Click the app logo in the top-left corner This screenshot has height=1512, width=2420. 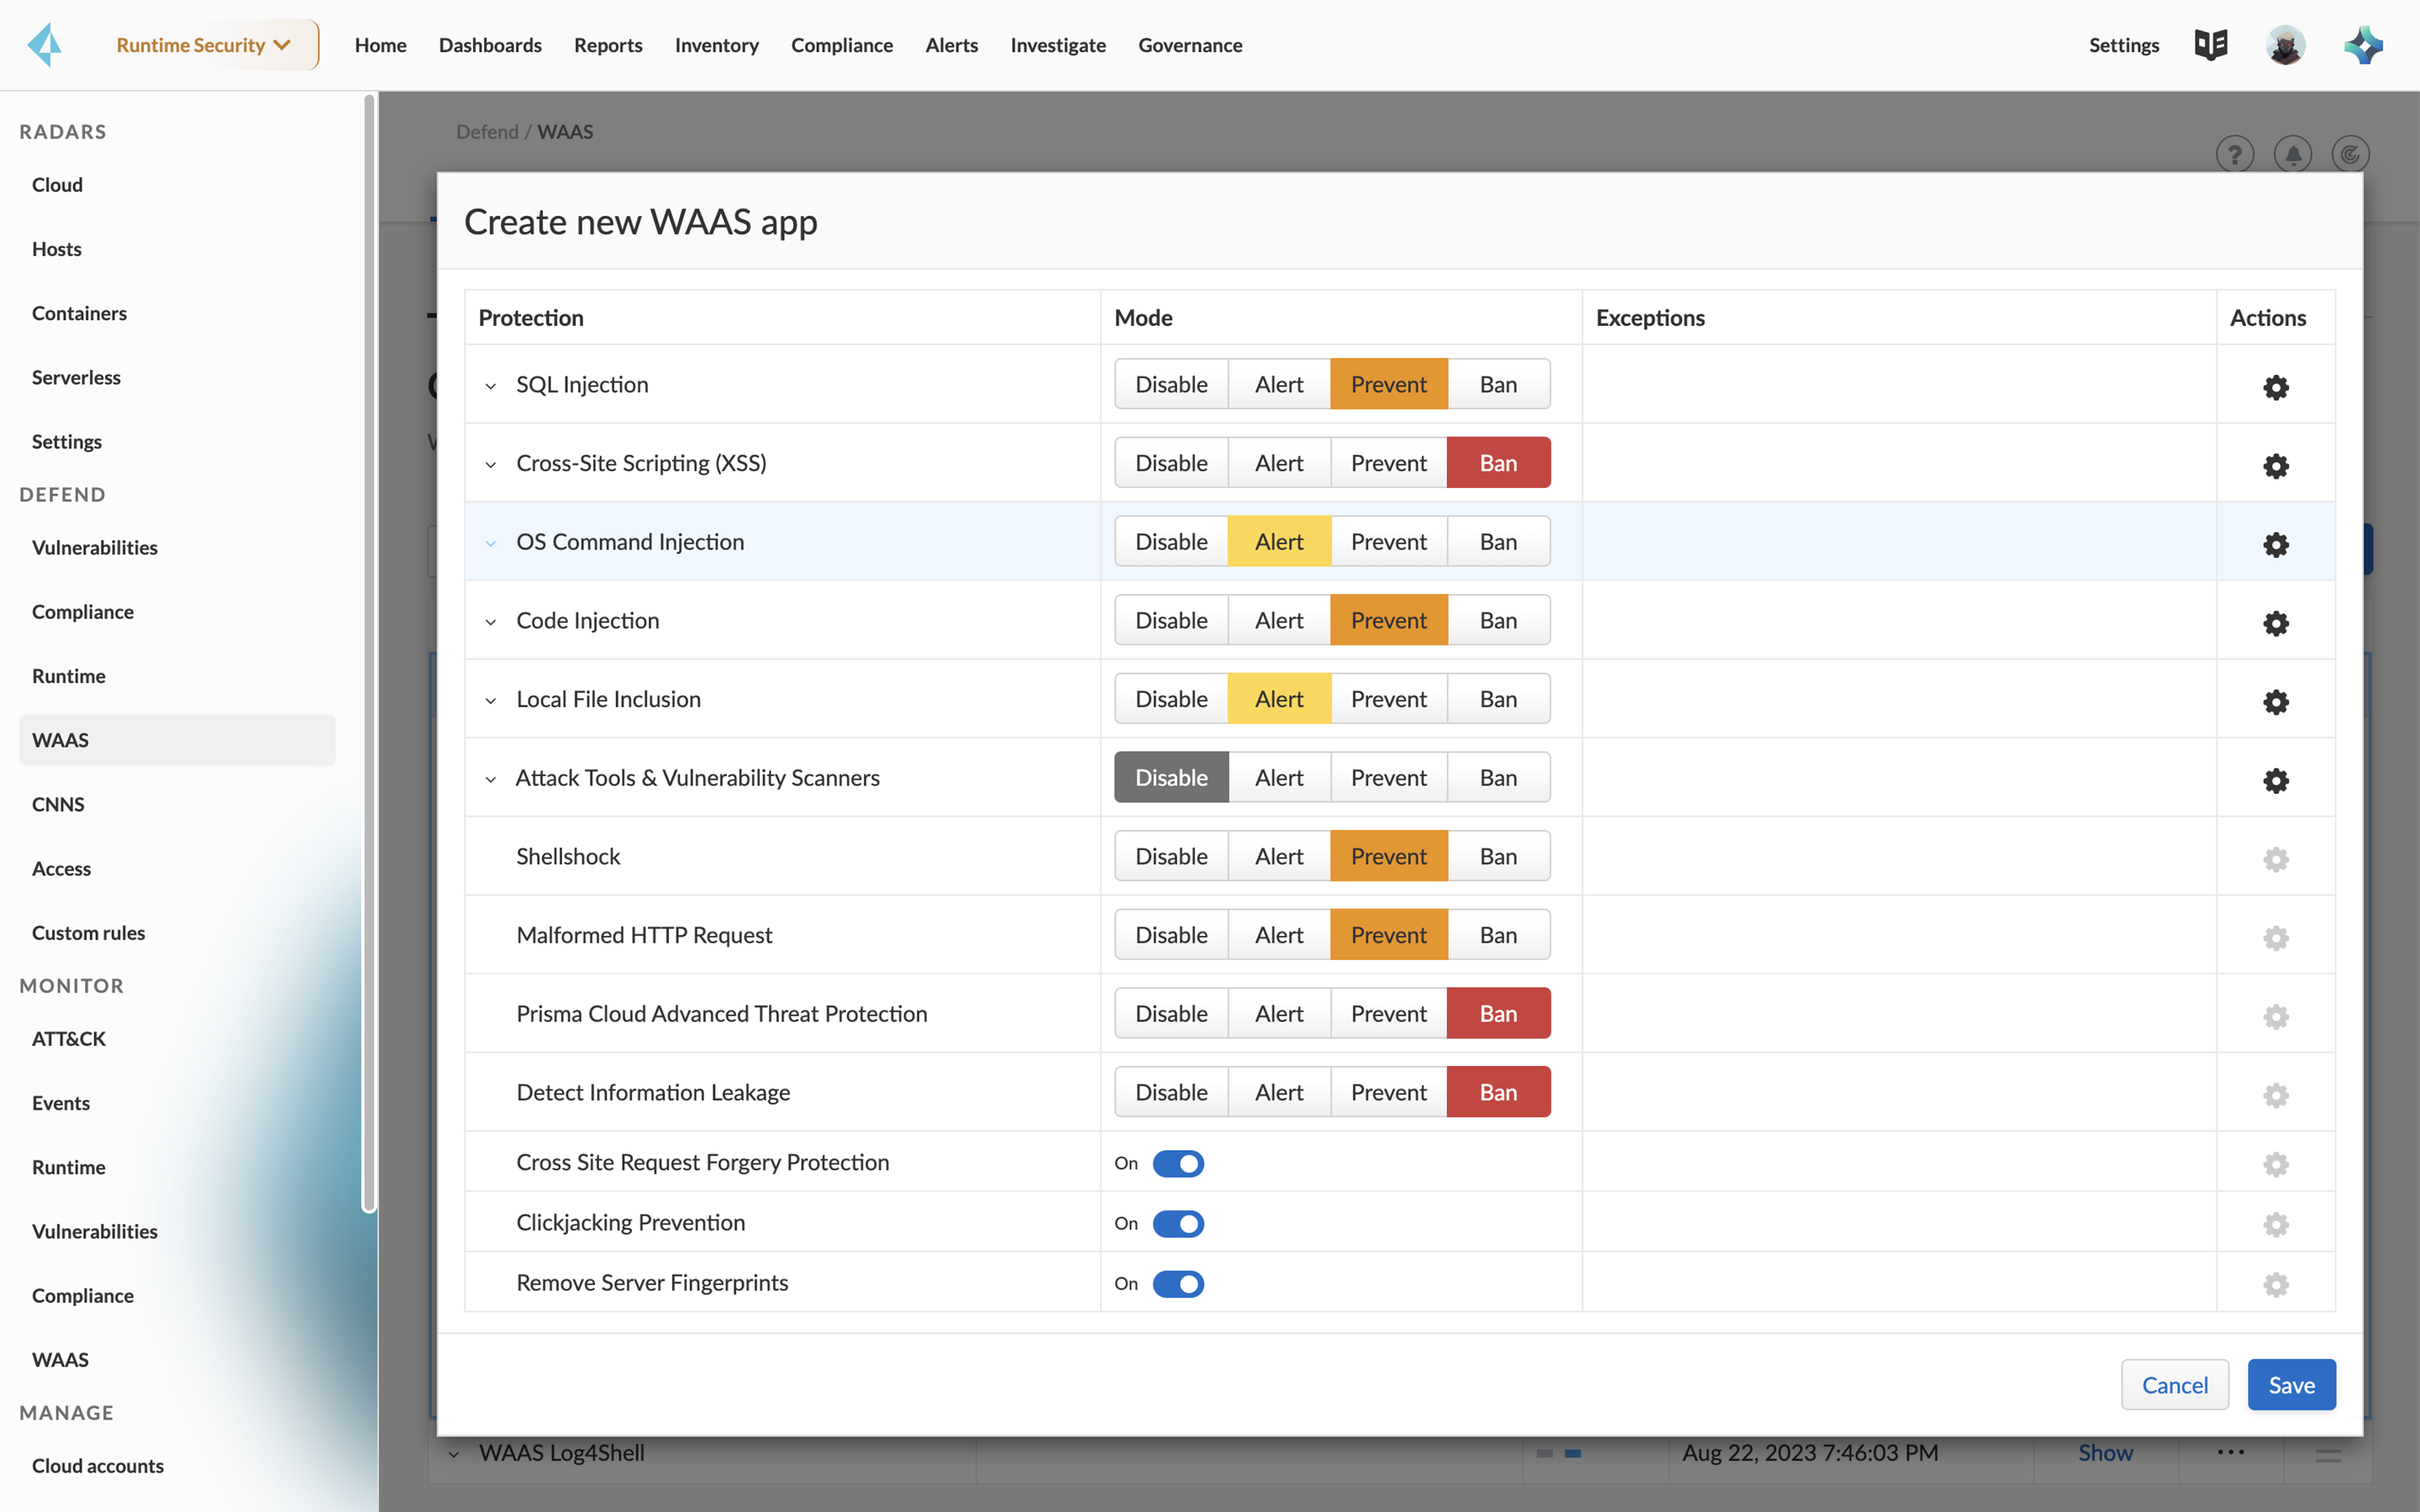(x=44, y=44)
